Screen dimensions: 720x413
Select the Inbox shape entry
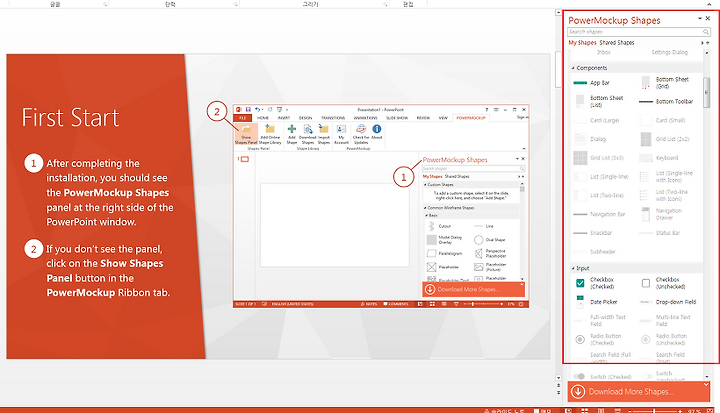coord(603,52)
